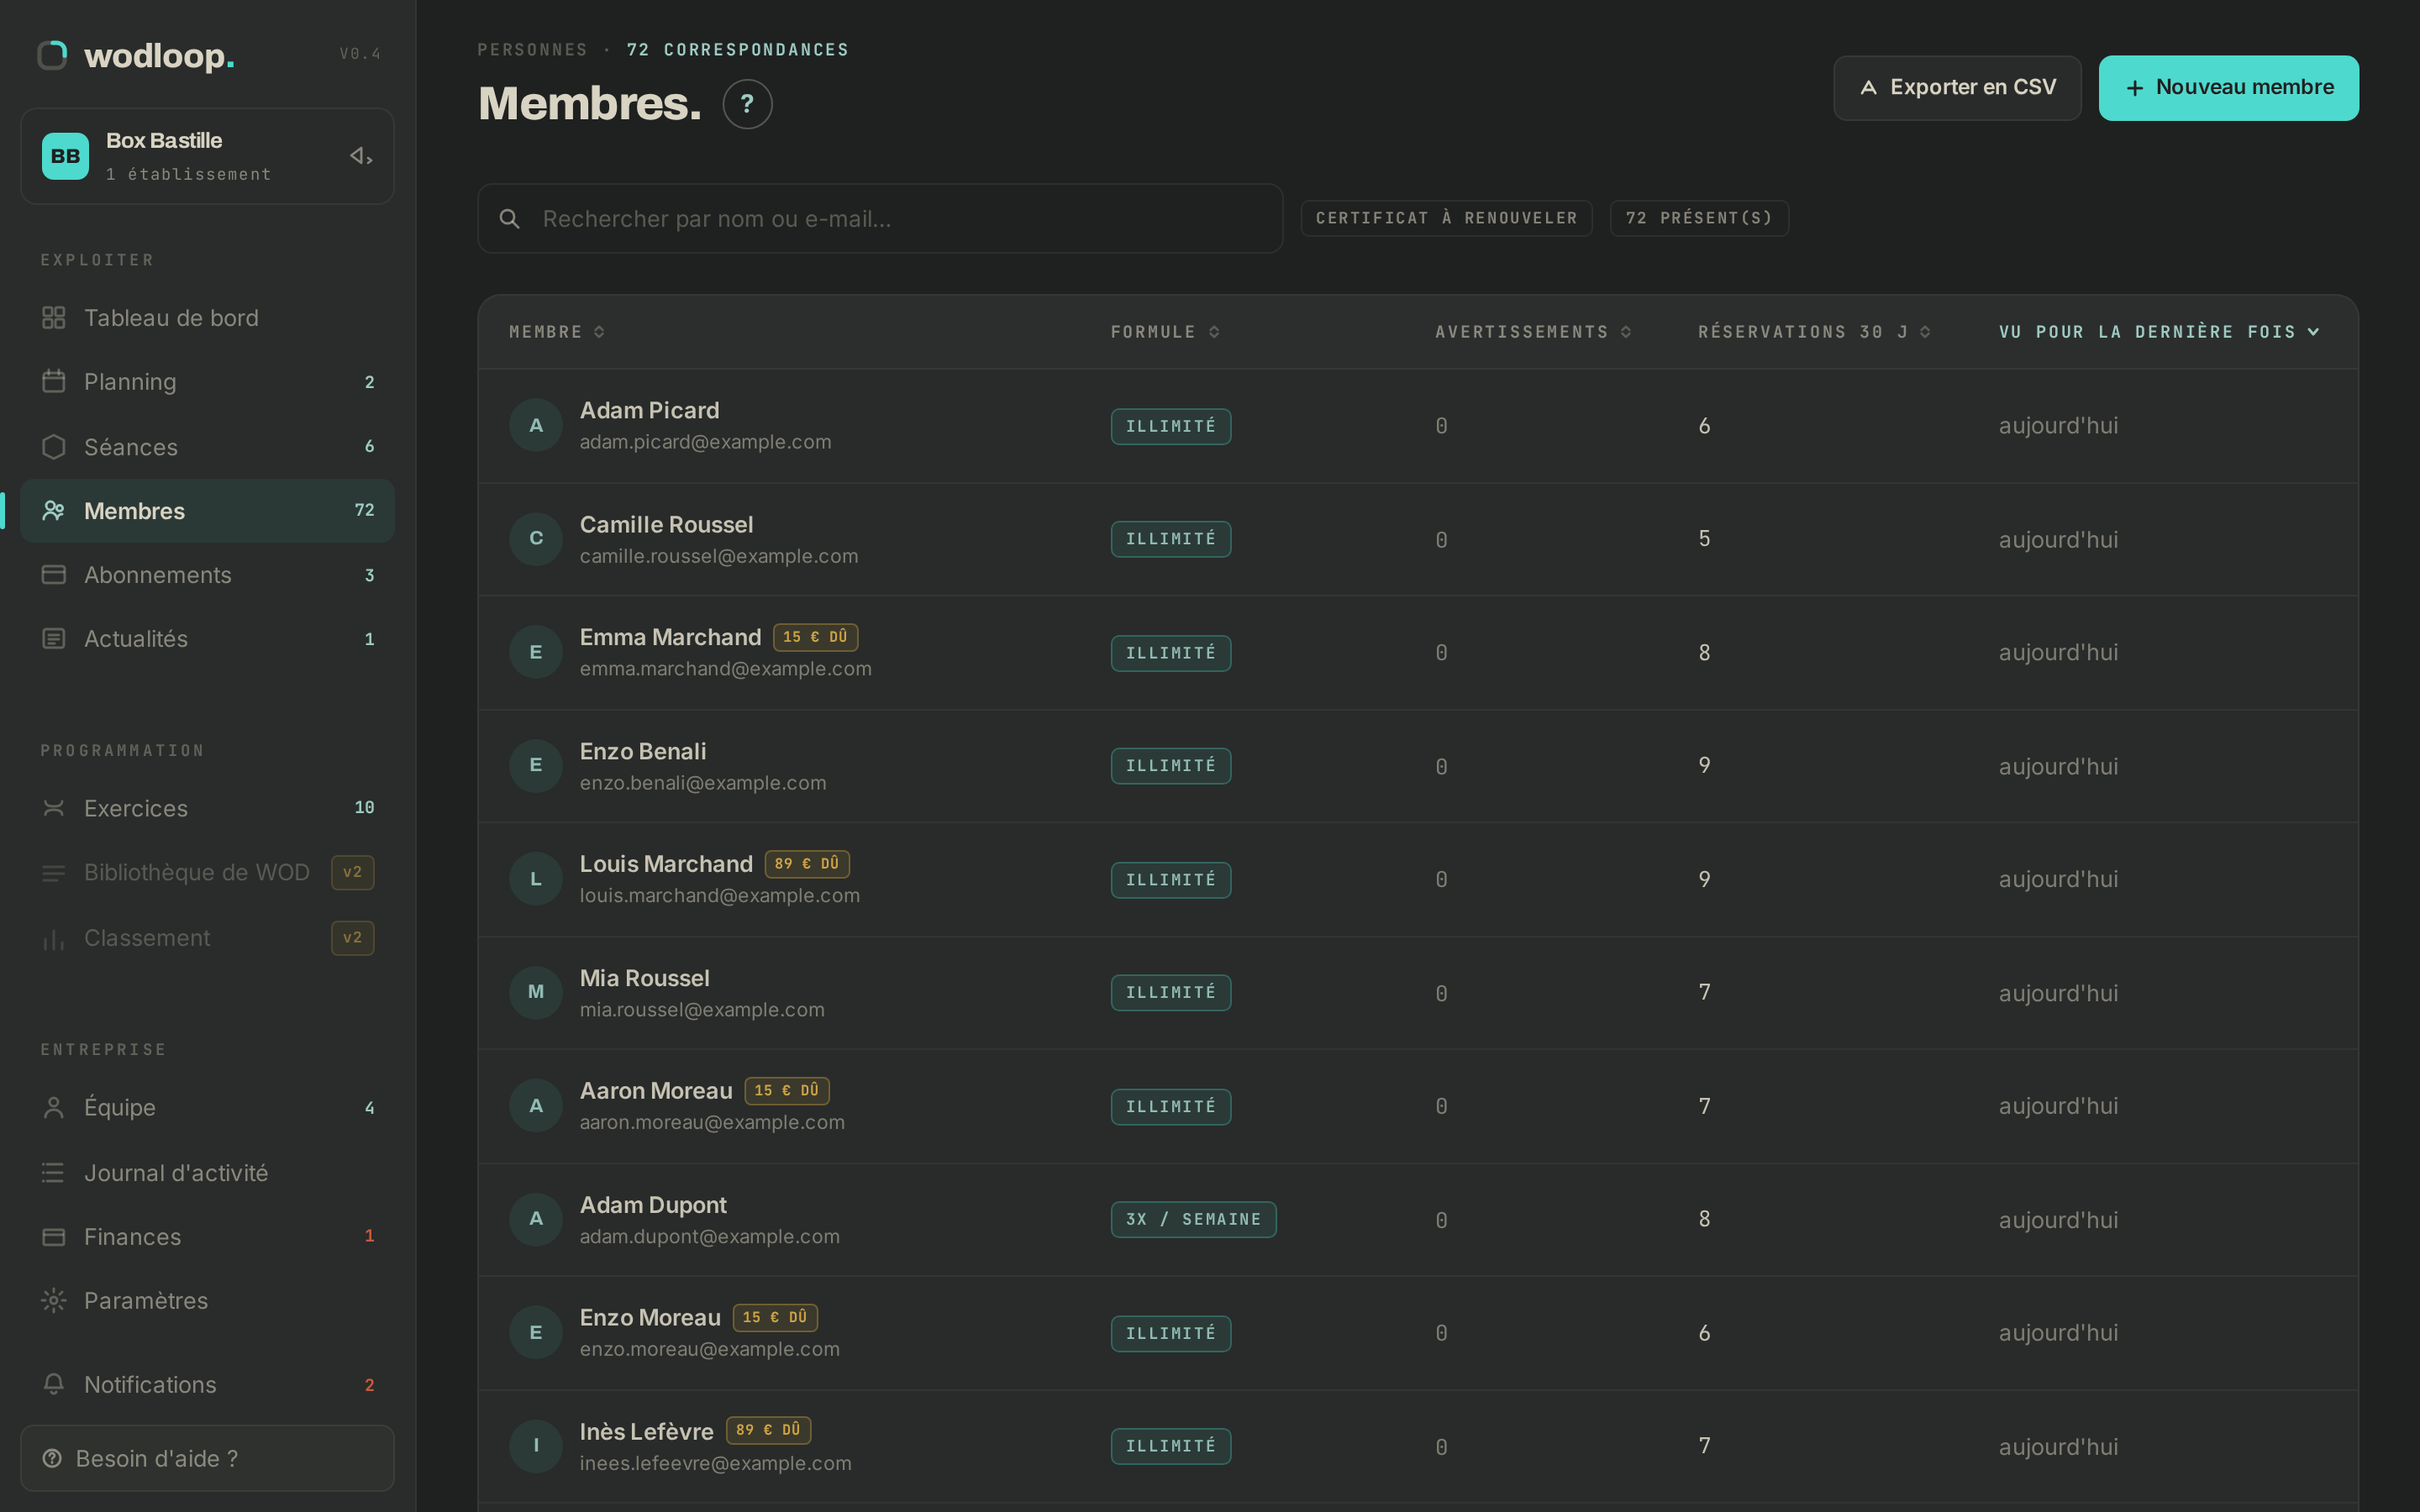Click Emma Marchand's 15 € dû badge
Screen dimensions: 2420x1512
(815, 637)
